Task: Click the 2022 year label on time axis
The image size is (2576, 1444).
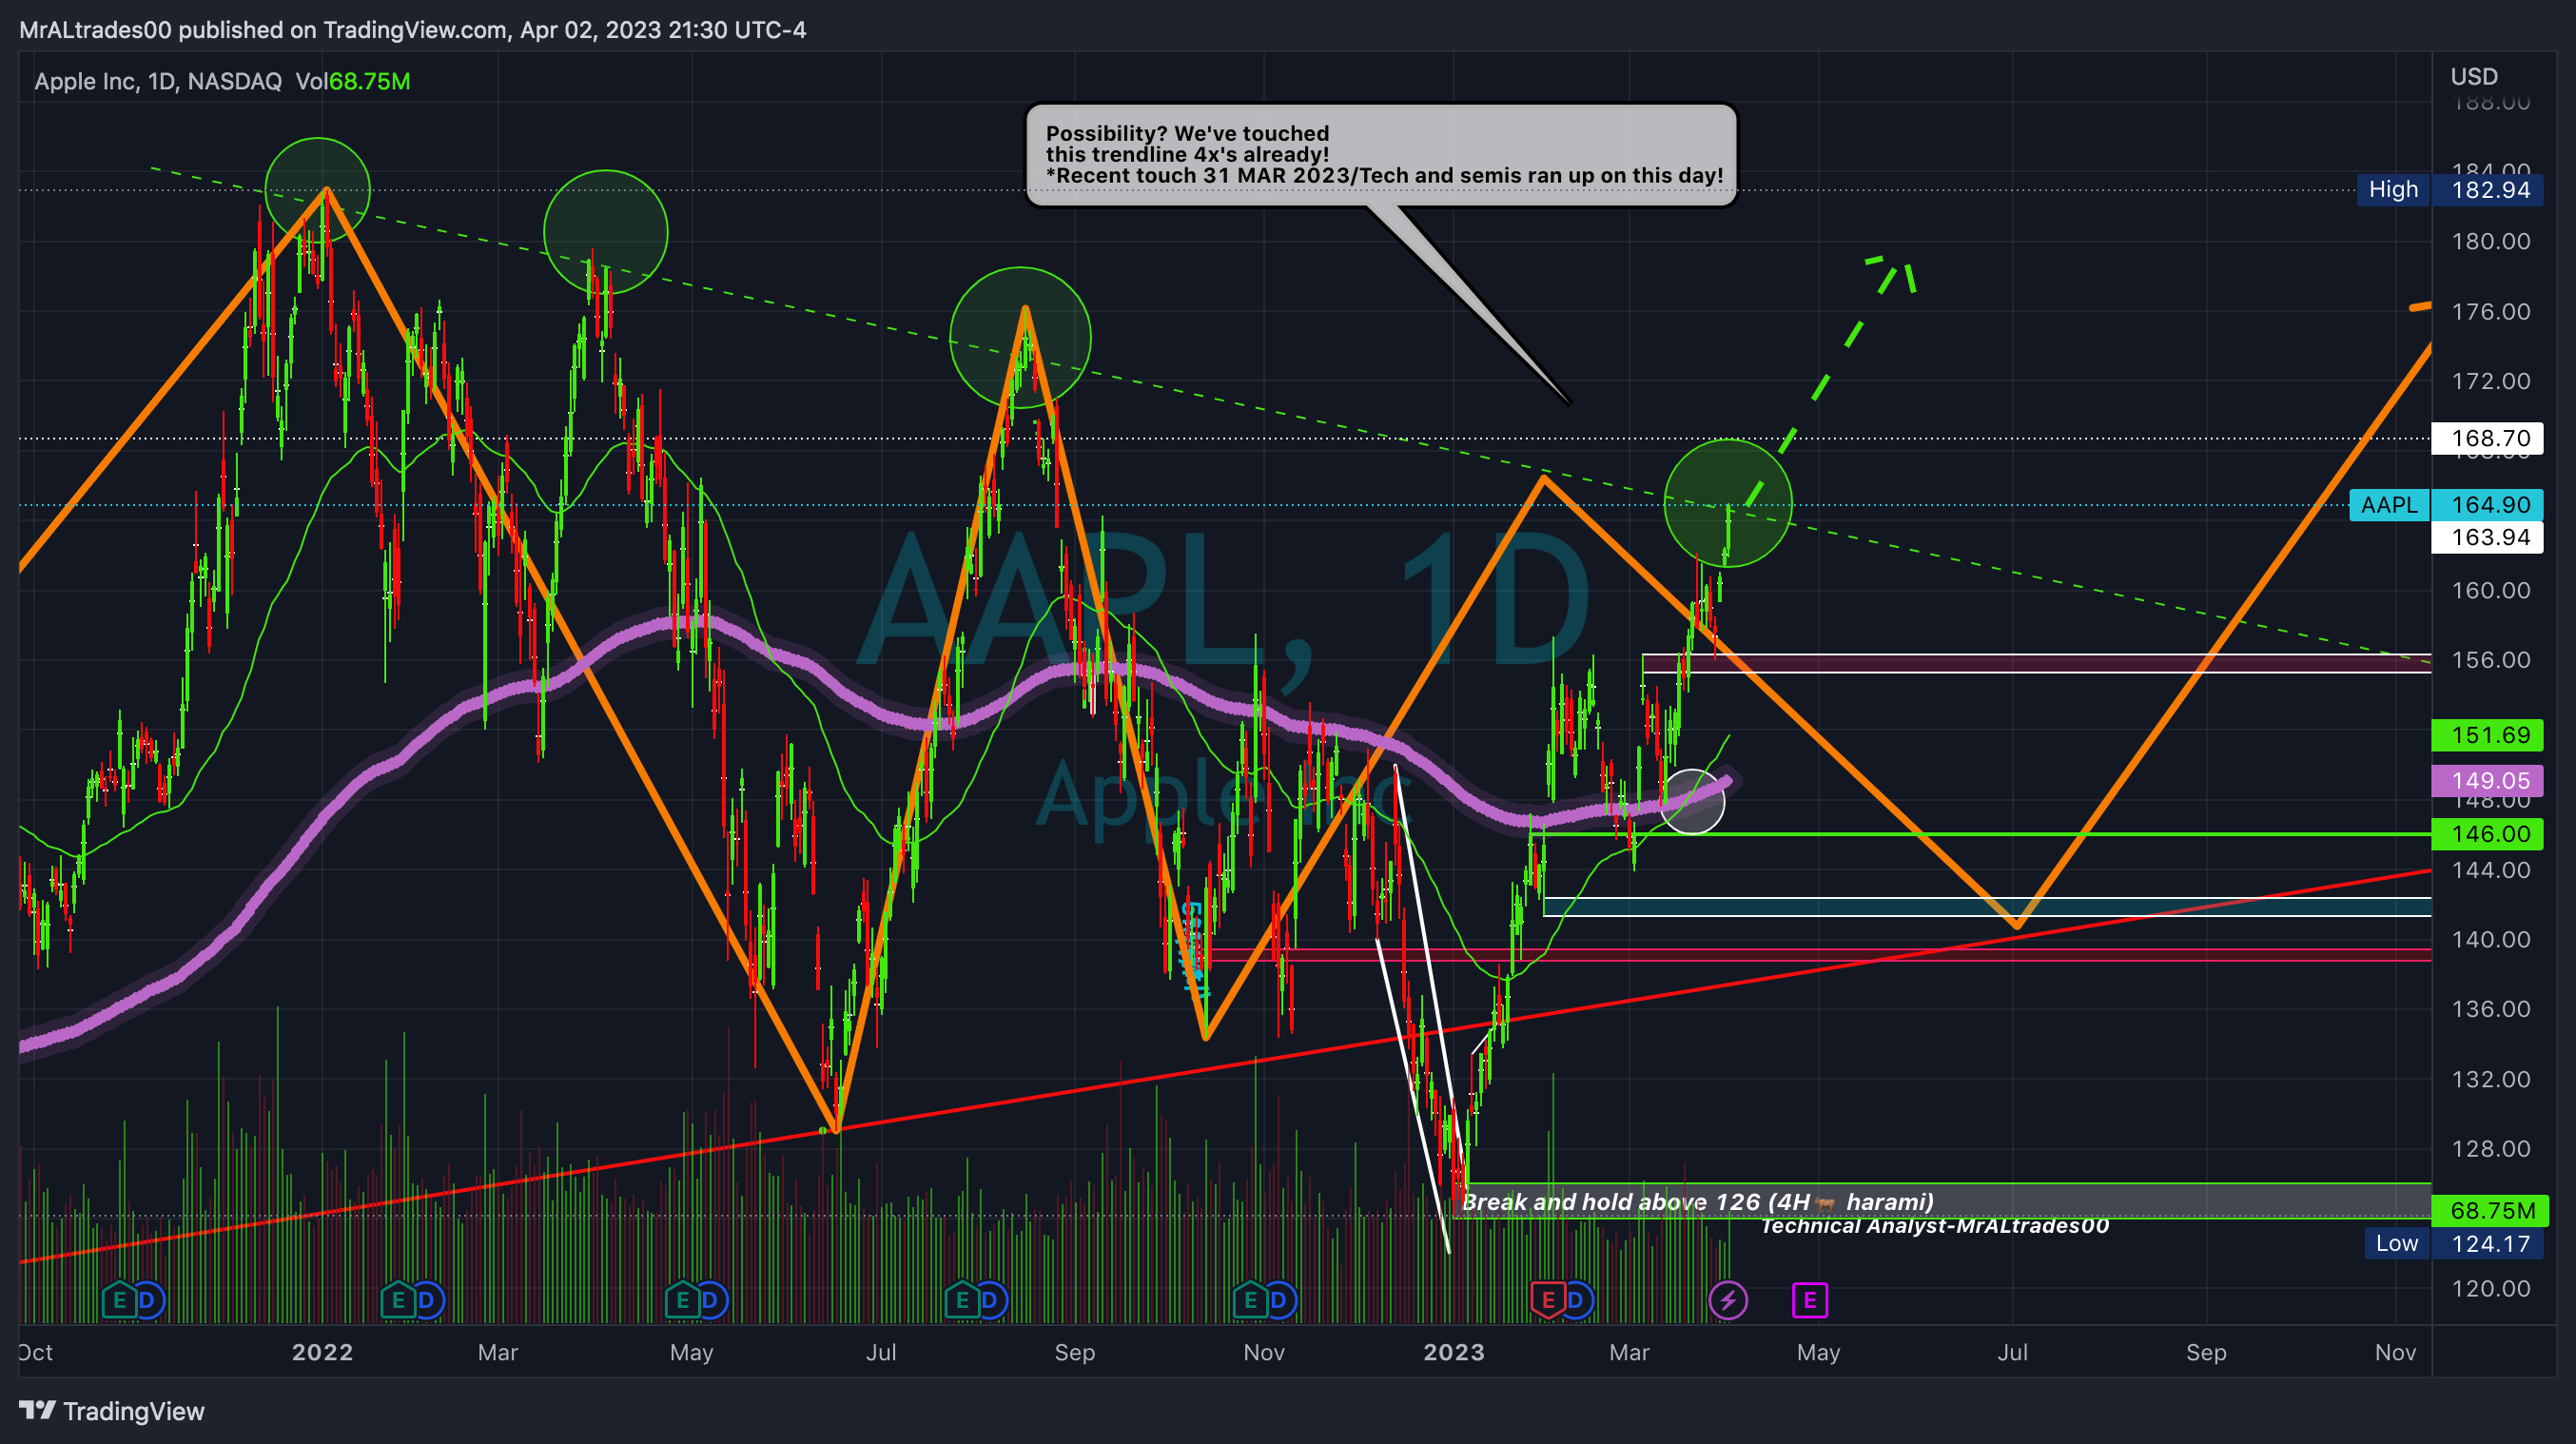Action: coord(322,1352)
